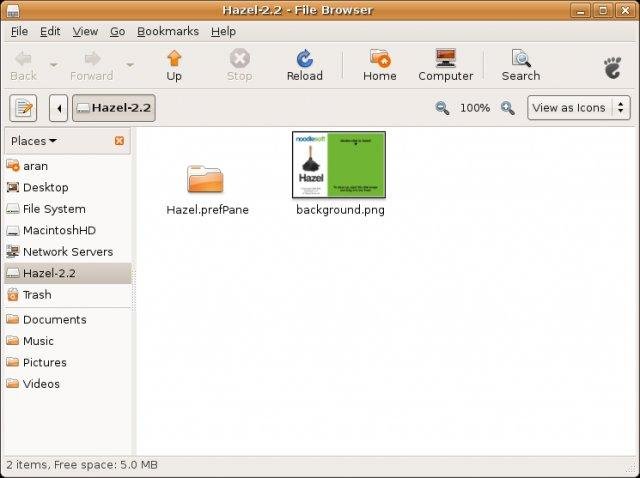
Task: Select Desktop in Places sidebar
Action: (68, 187)
